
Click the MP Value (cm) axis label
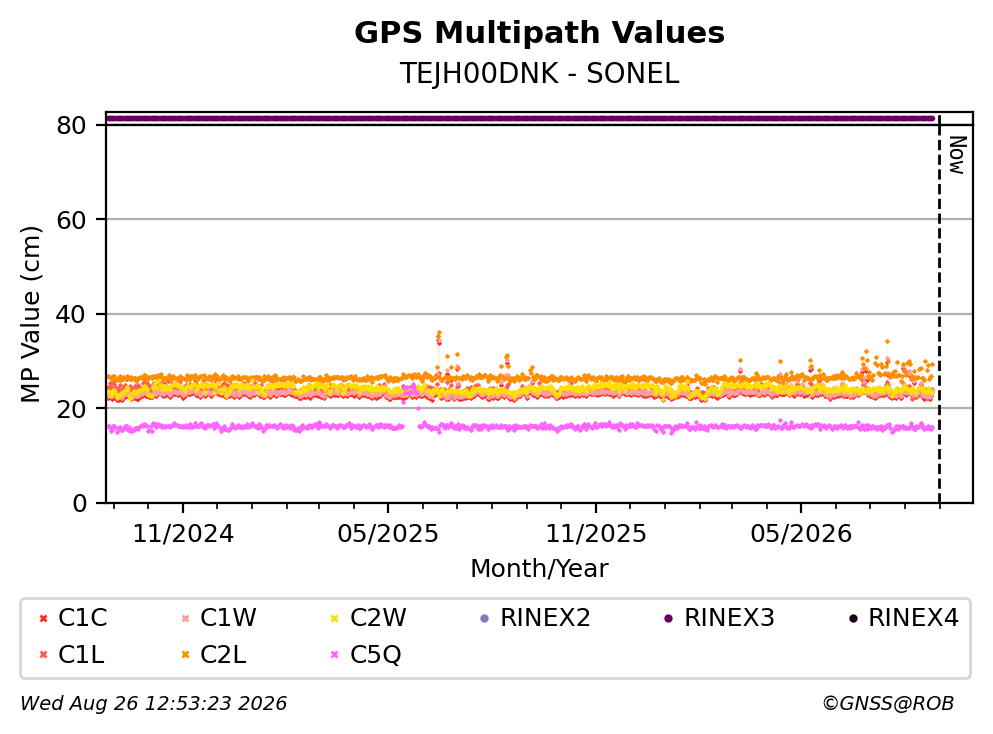click(x=30, y=314)
